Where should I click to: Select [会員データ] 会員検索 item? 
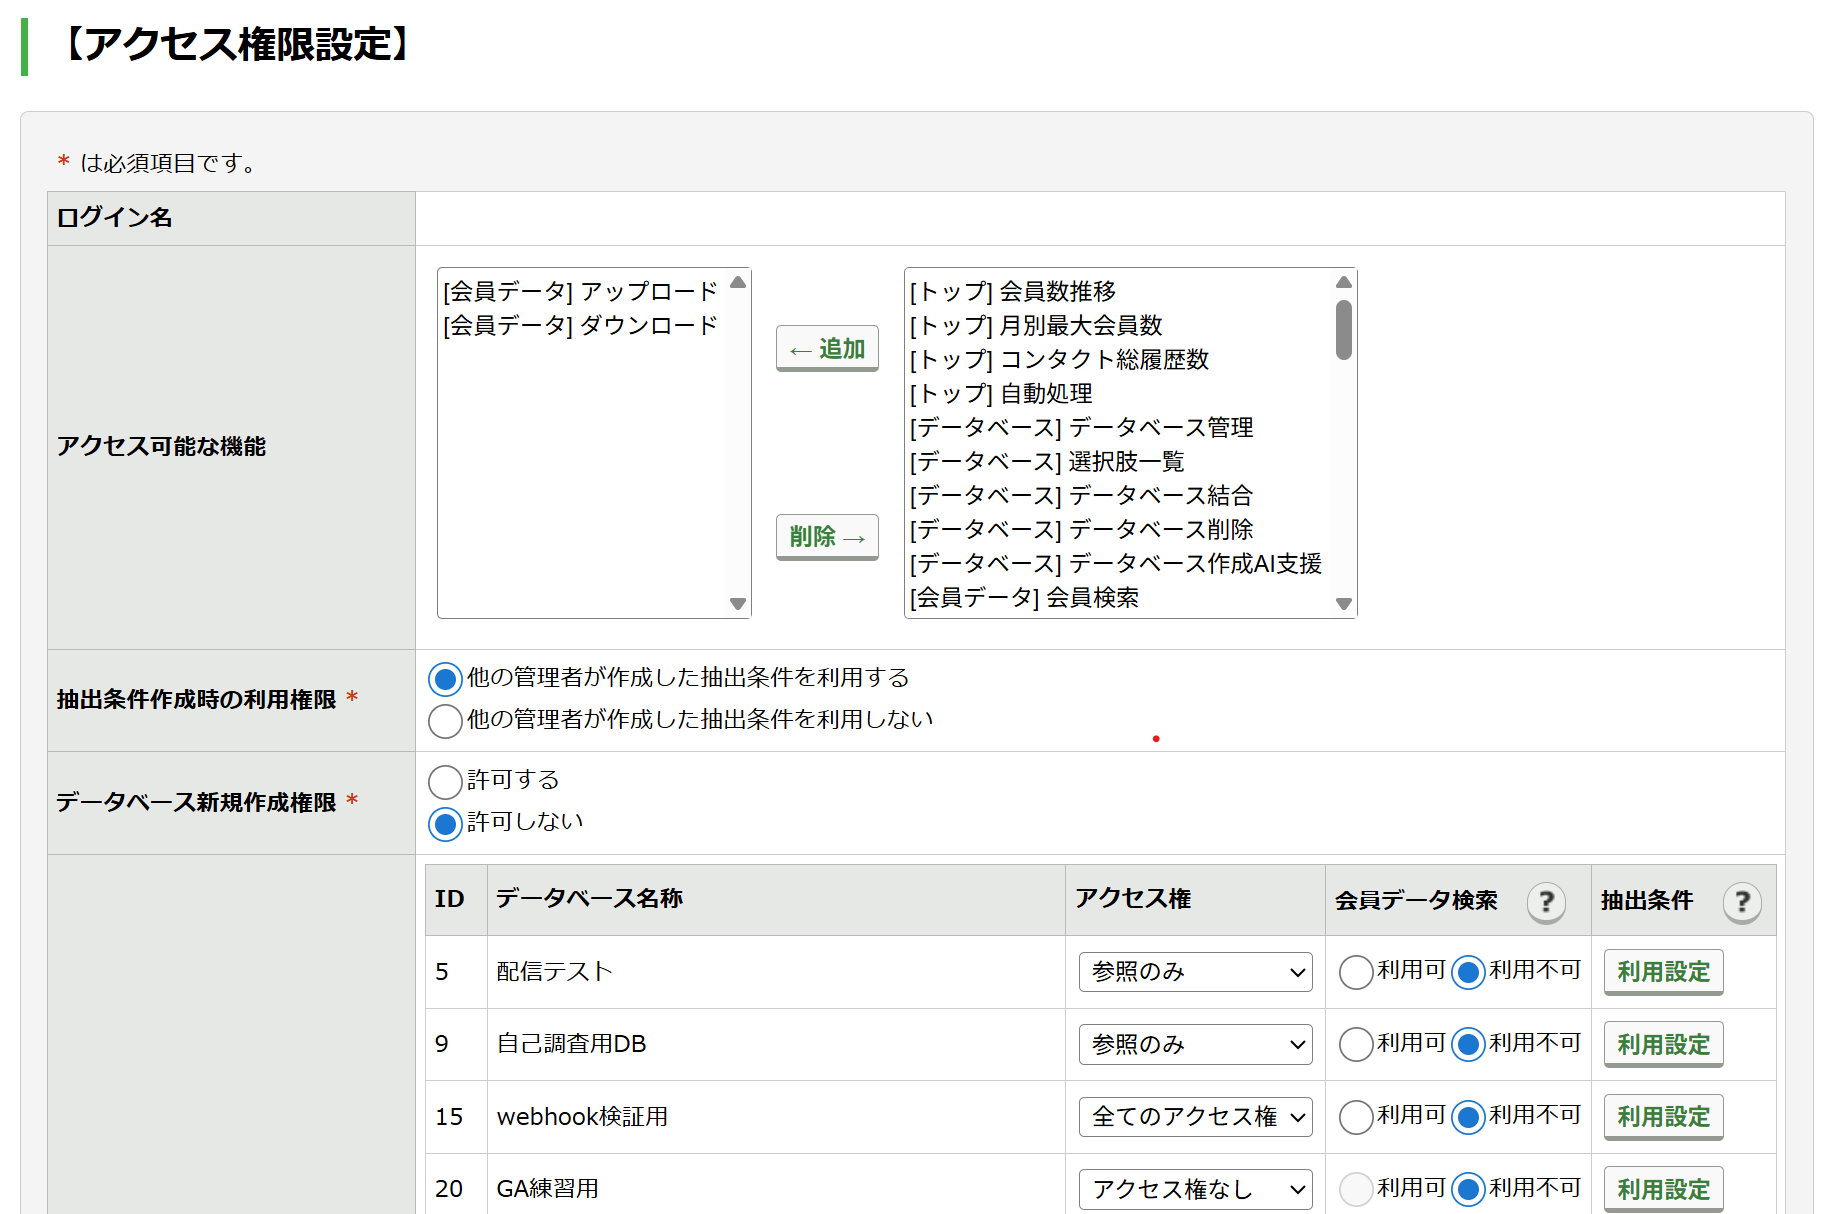coord(1119,597)
